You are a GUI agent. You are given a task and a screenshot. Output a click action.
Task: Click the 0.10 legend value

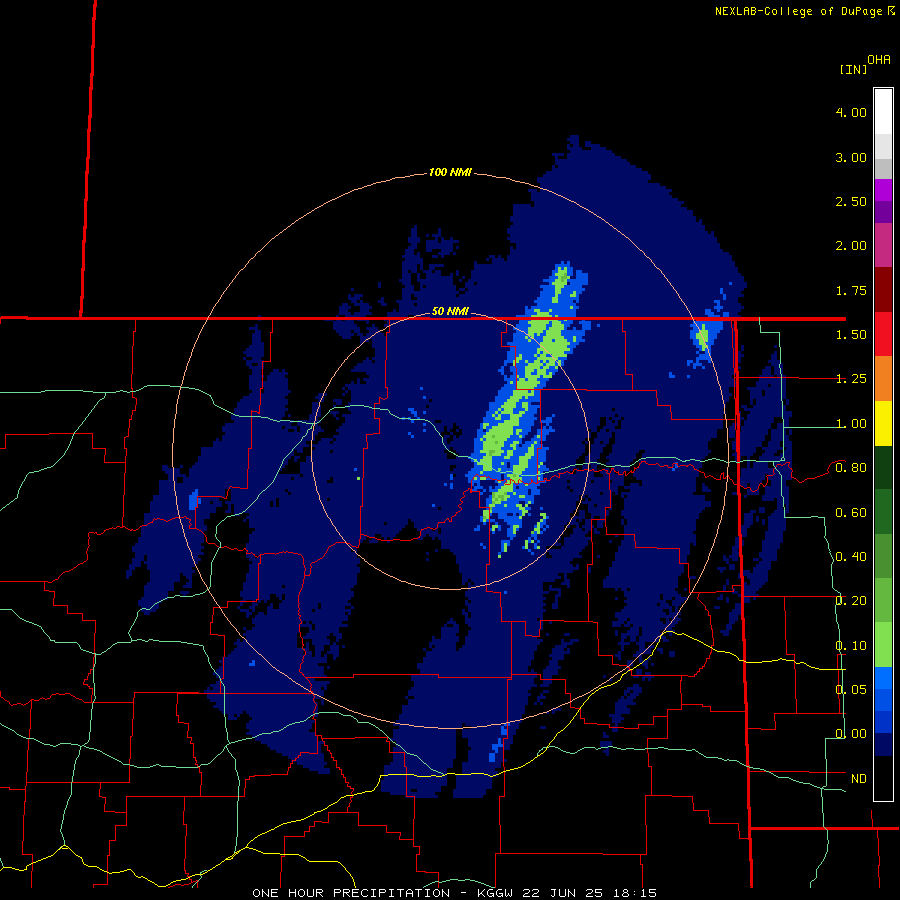(851, 646)
